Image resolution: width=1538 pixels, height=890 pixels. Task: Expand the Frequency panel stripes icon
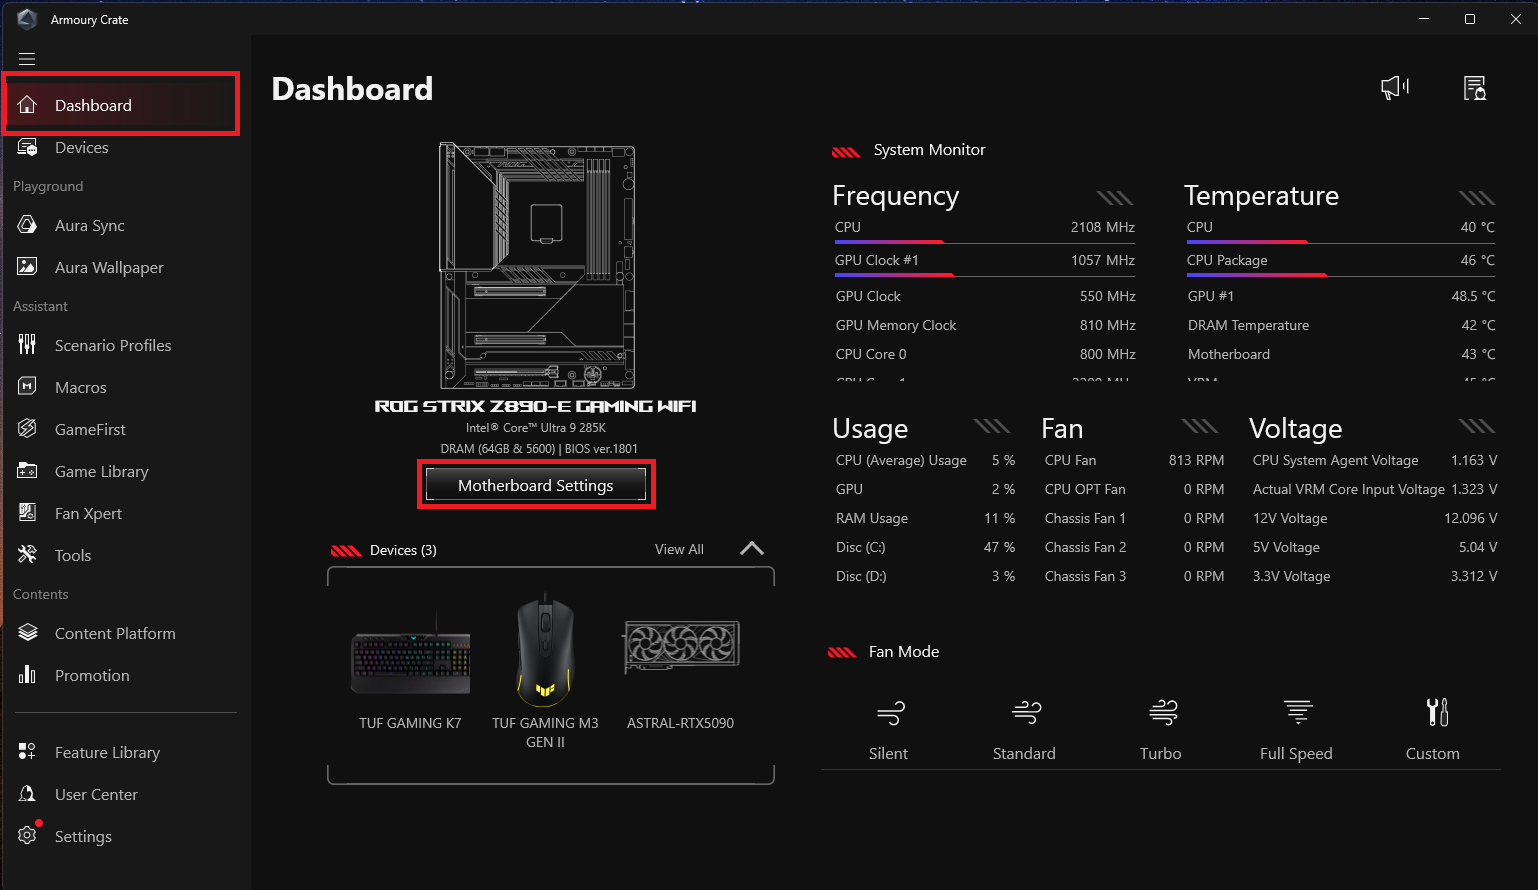pos(1115,197)
